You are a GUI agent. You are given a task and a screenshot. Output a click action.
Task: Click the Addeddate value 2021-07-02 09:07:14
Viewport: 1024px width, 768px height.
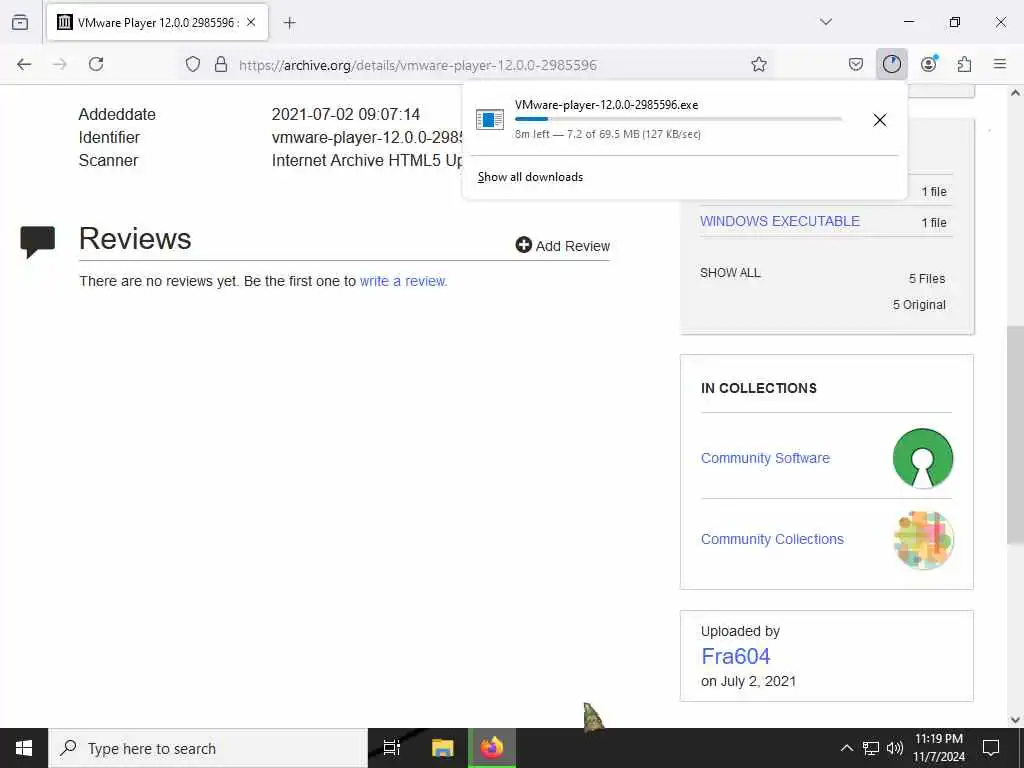point(345,114)
